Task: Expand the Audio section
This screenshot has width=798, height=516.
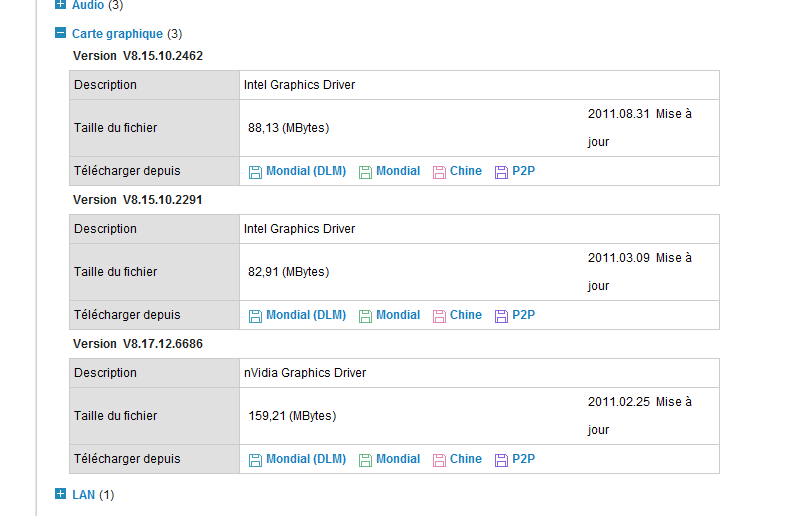Action: coord(61,5)
